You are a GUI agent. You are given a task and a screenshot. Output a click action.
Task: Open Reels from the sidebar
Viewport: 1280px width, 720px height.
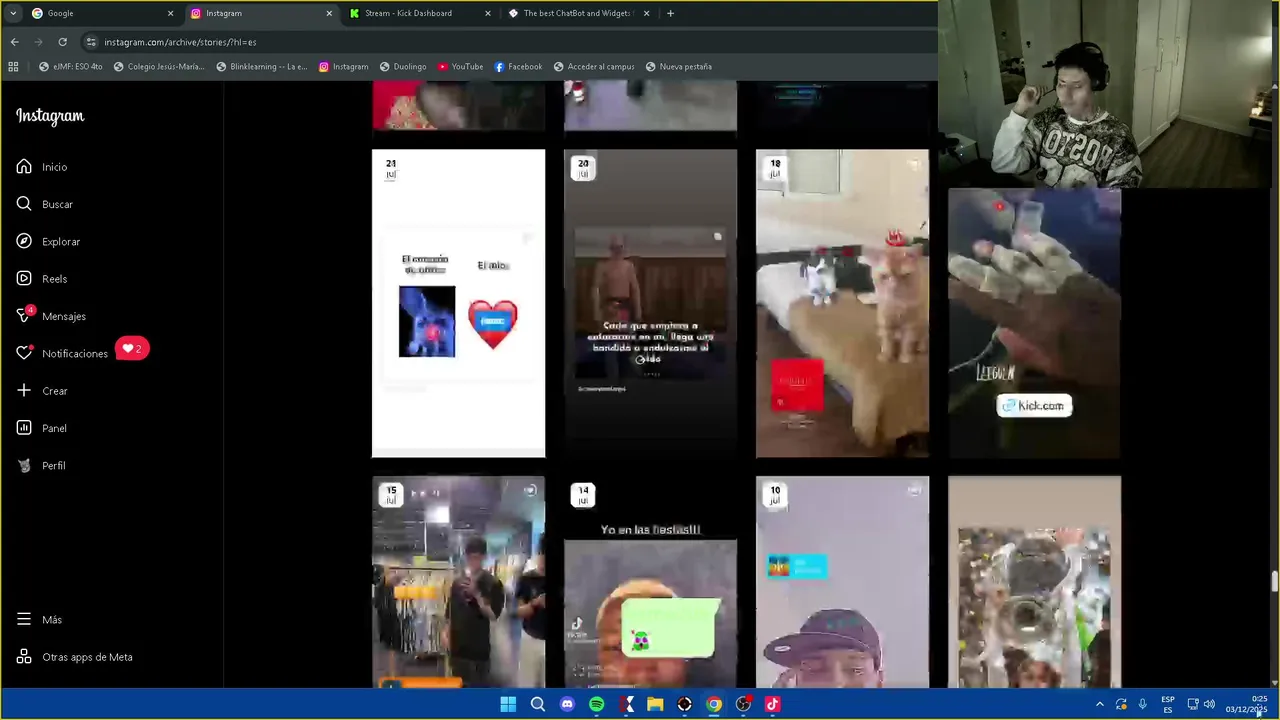pyautogui.click(x=42, y=279)
